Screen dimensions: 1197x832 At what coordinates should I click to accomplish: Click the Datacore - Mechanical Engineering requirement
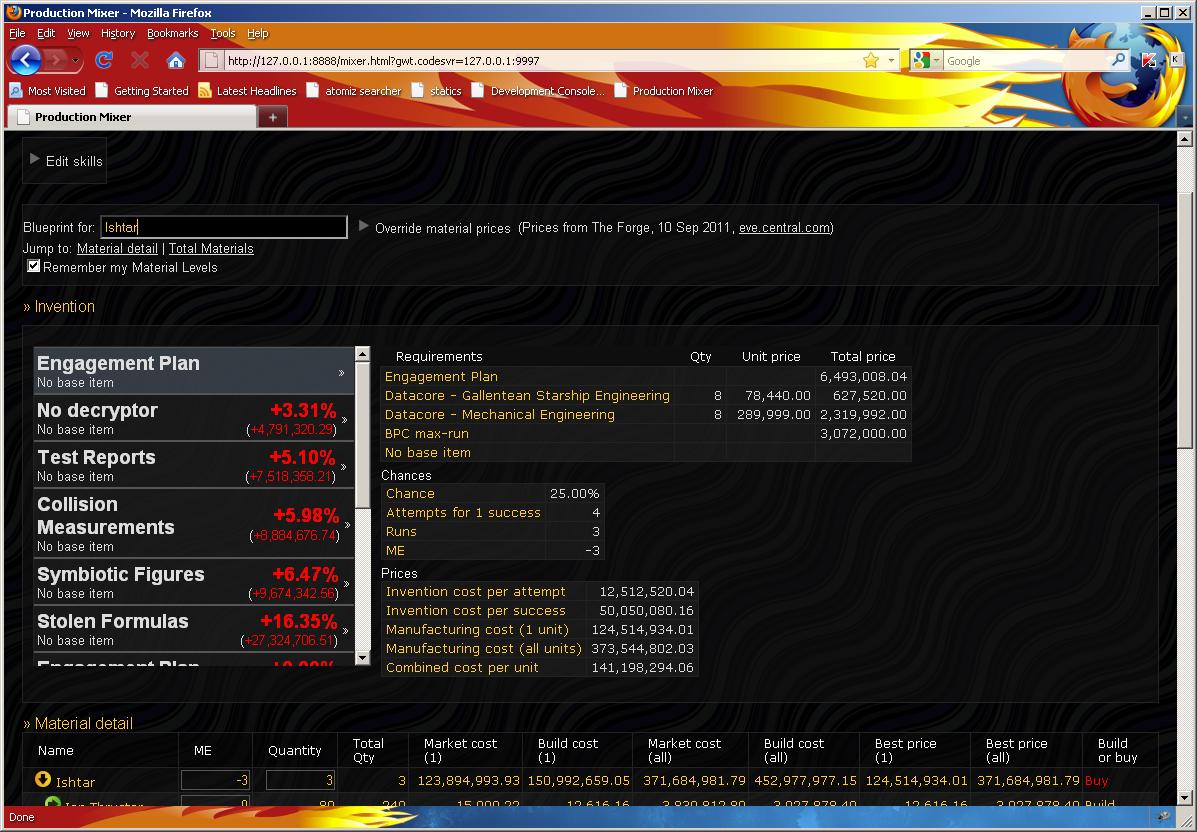[499, 414]
